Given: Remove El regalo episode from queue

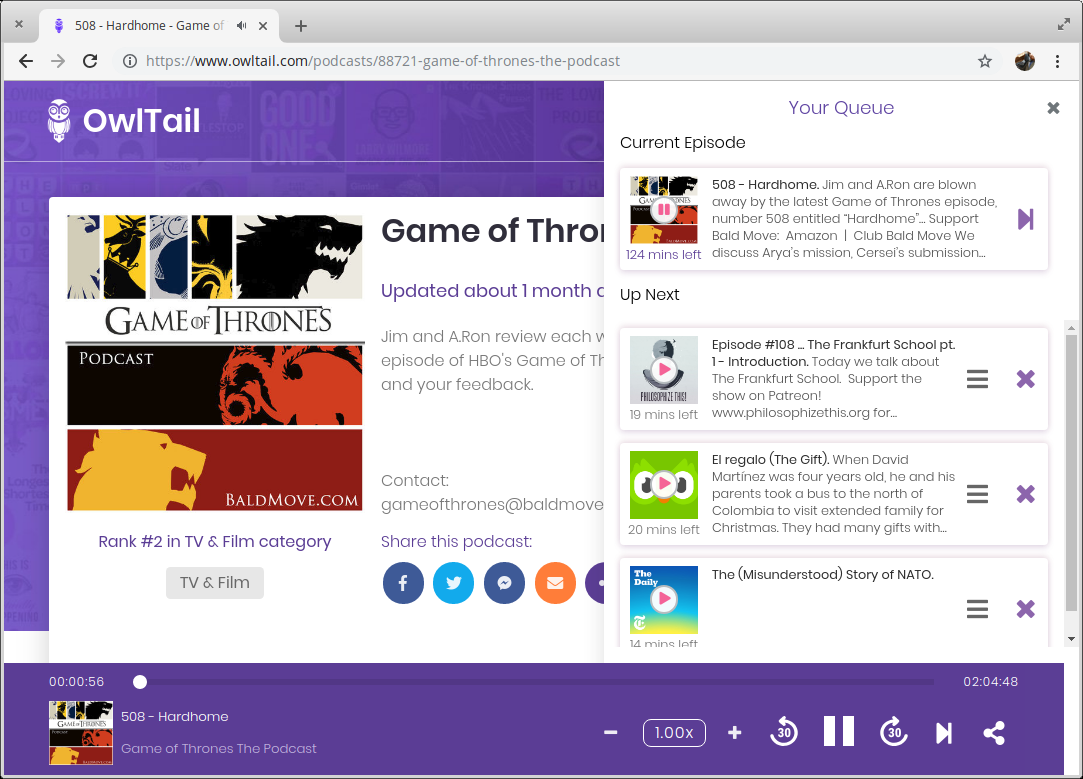Looking at the screenshot, I should (1026, 494).
